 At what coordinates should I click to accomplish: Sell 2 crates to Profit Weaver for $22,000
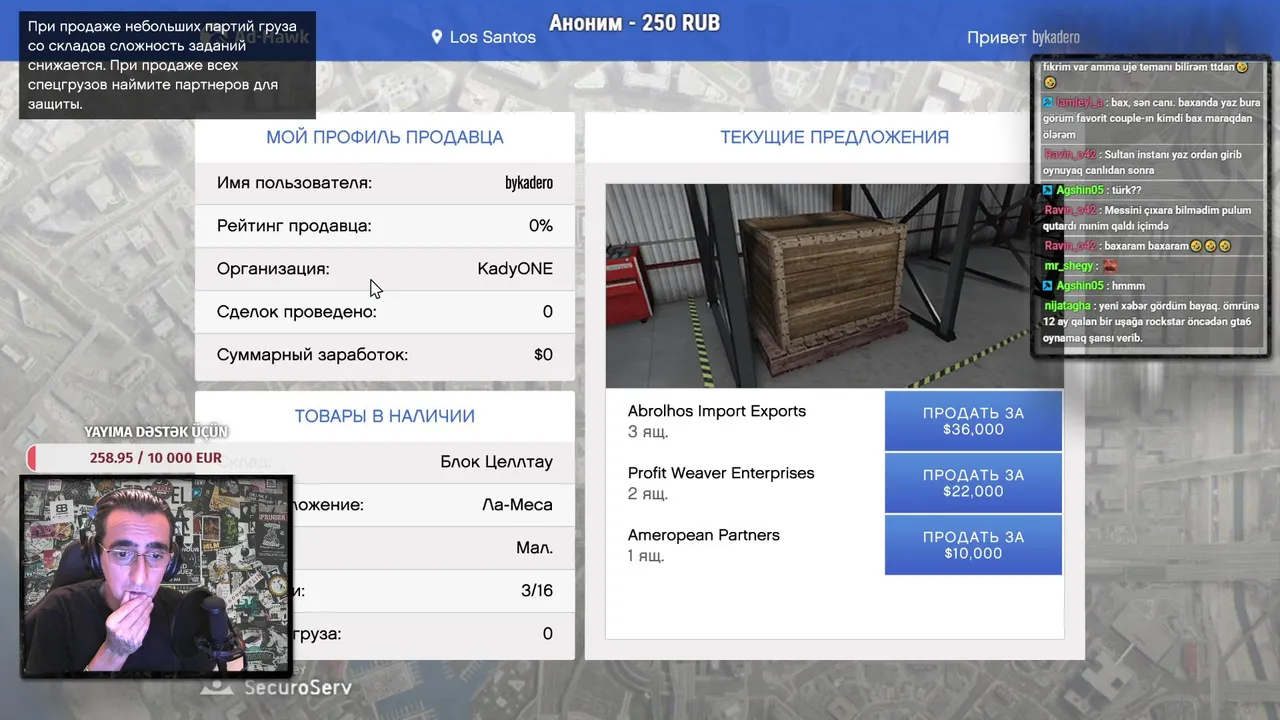coord(973,483)
